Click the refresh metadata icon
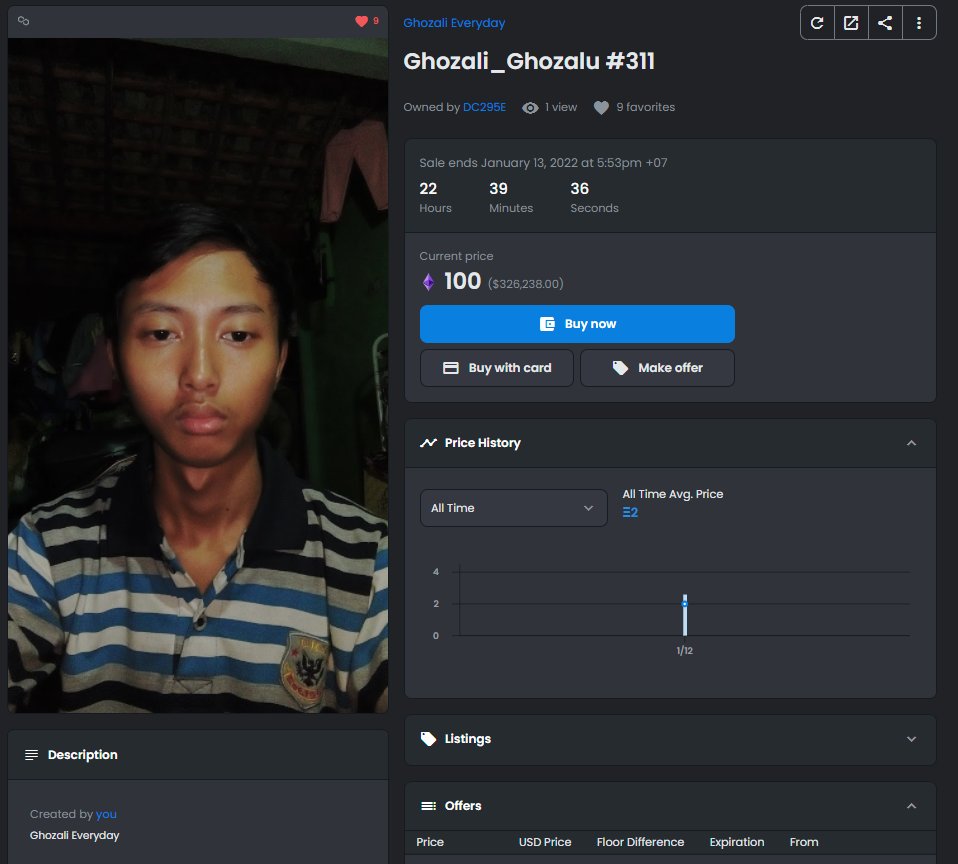 point(817,23)
